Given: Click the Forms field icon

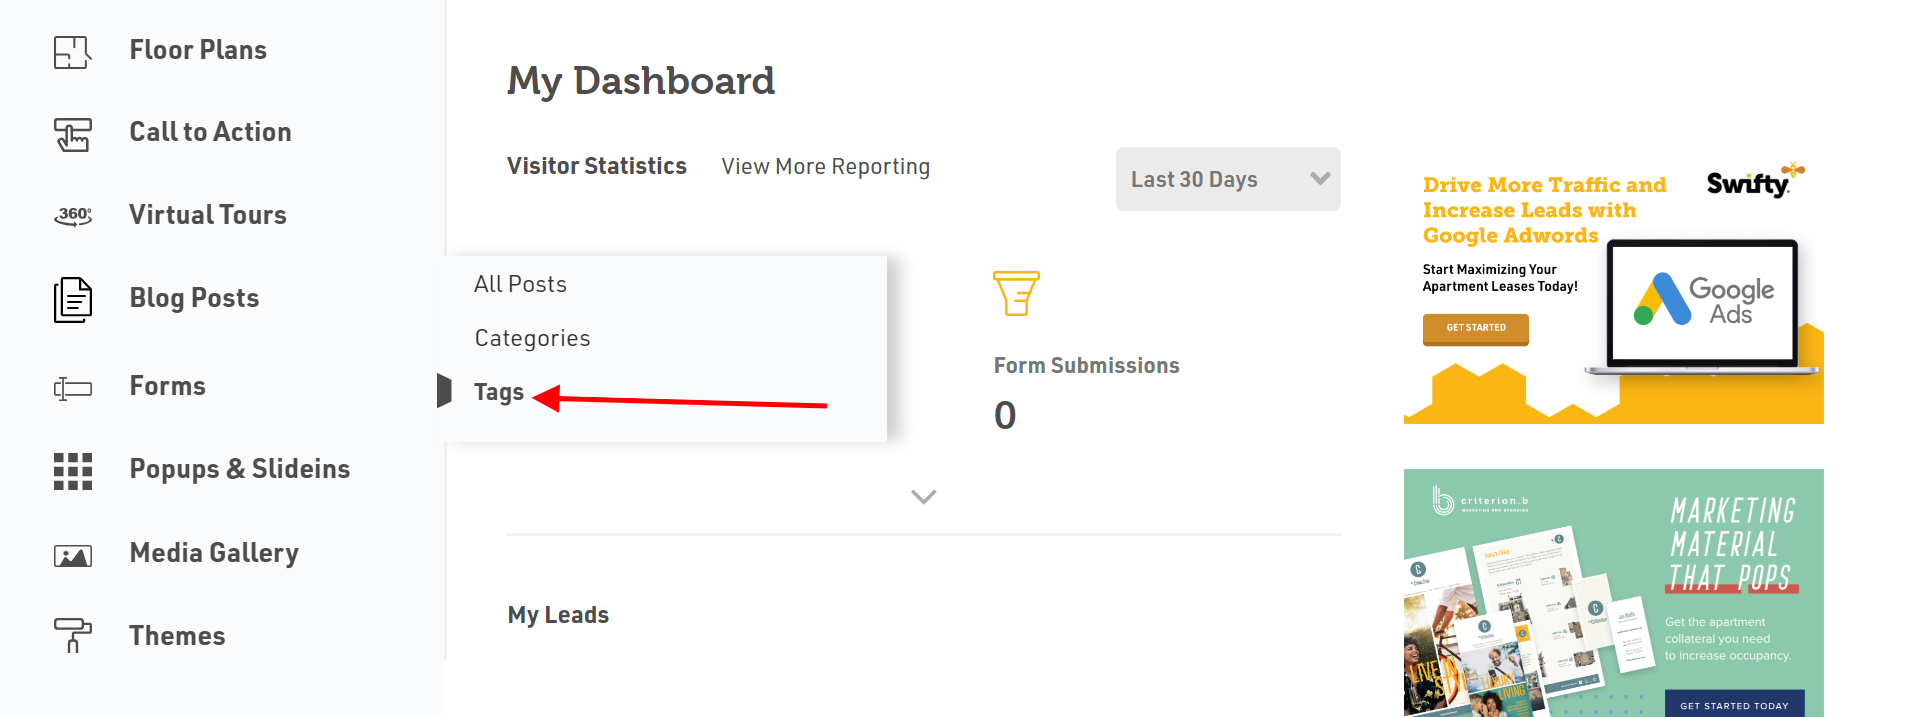Looking at the screenshot, I should [x=72, y=388].
